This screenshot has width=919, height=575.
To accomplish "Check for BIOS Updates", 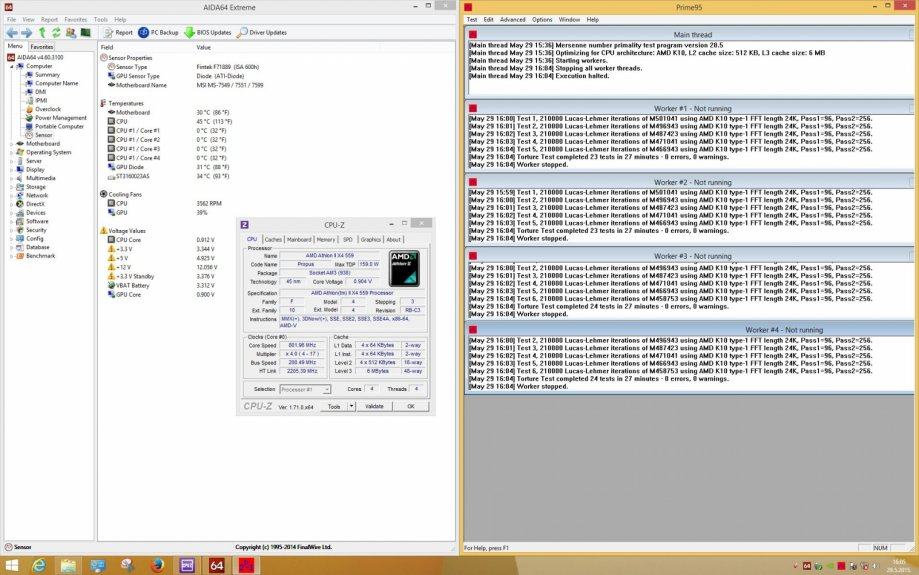I will tap(207, 33).
